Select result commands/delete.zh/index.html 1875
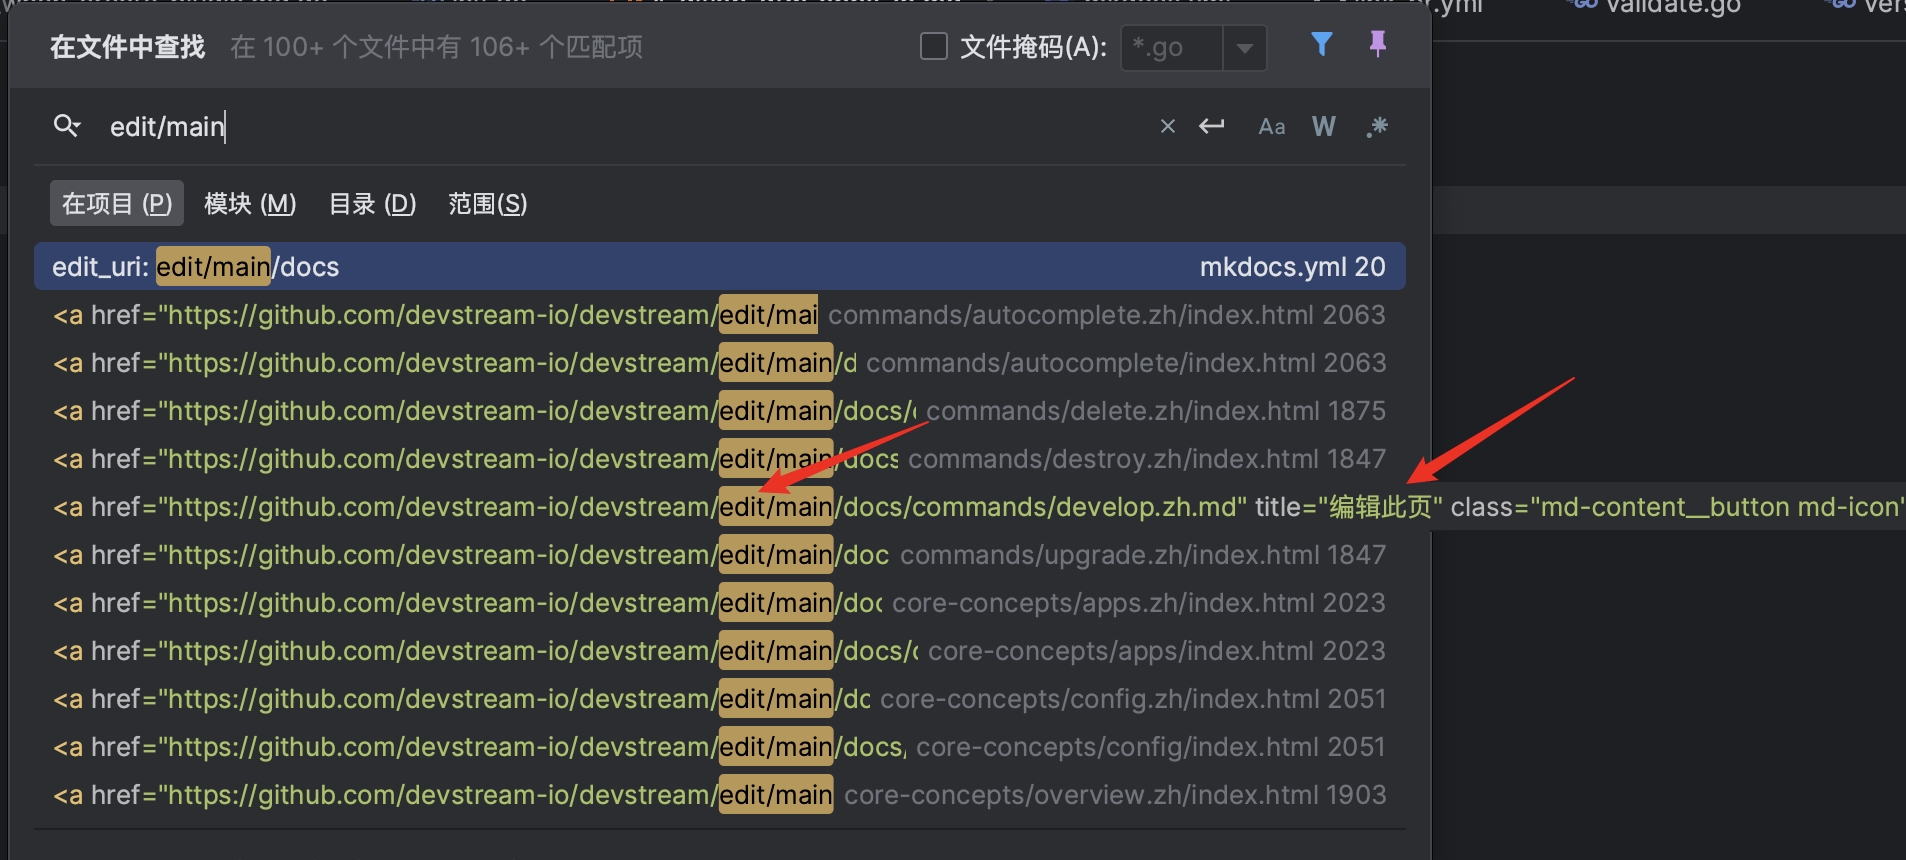This screenshot has height=860, width=1906. 720,411
